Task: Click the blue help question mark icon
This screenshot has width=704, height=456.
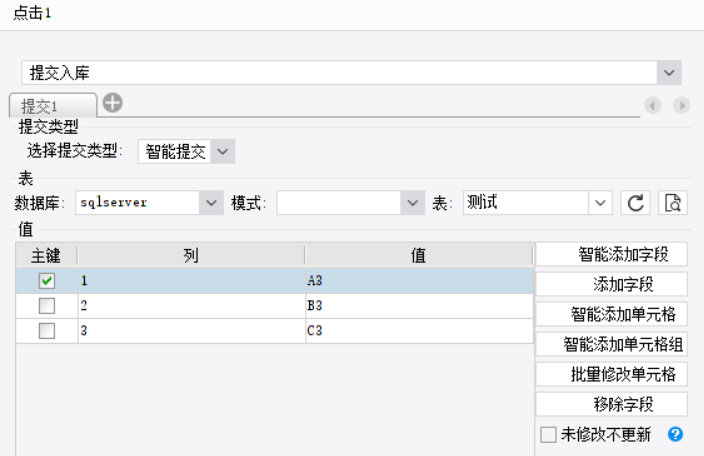Action: 675,434
